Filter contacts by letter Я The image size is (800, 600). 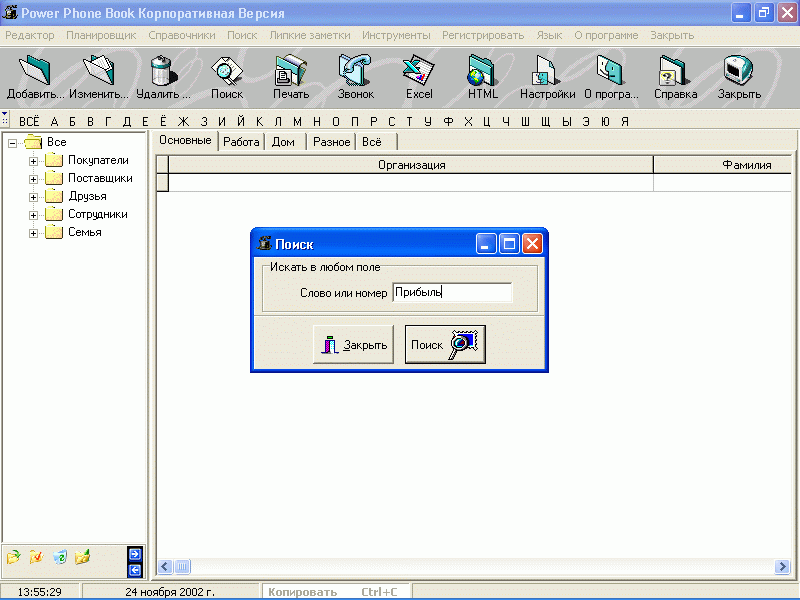[x=625, y=121]
